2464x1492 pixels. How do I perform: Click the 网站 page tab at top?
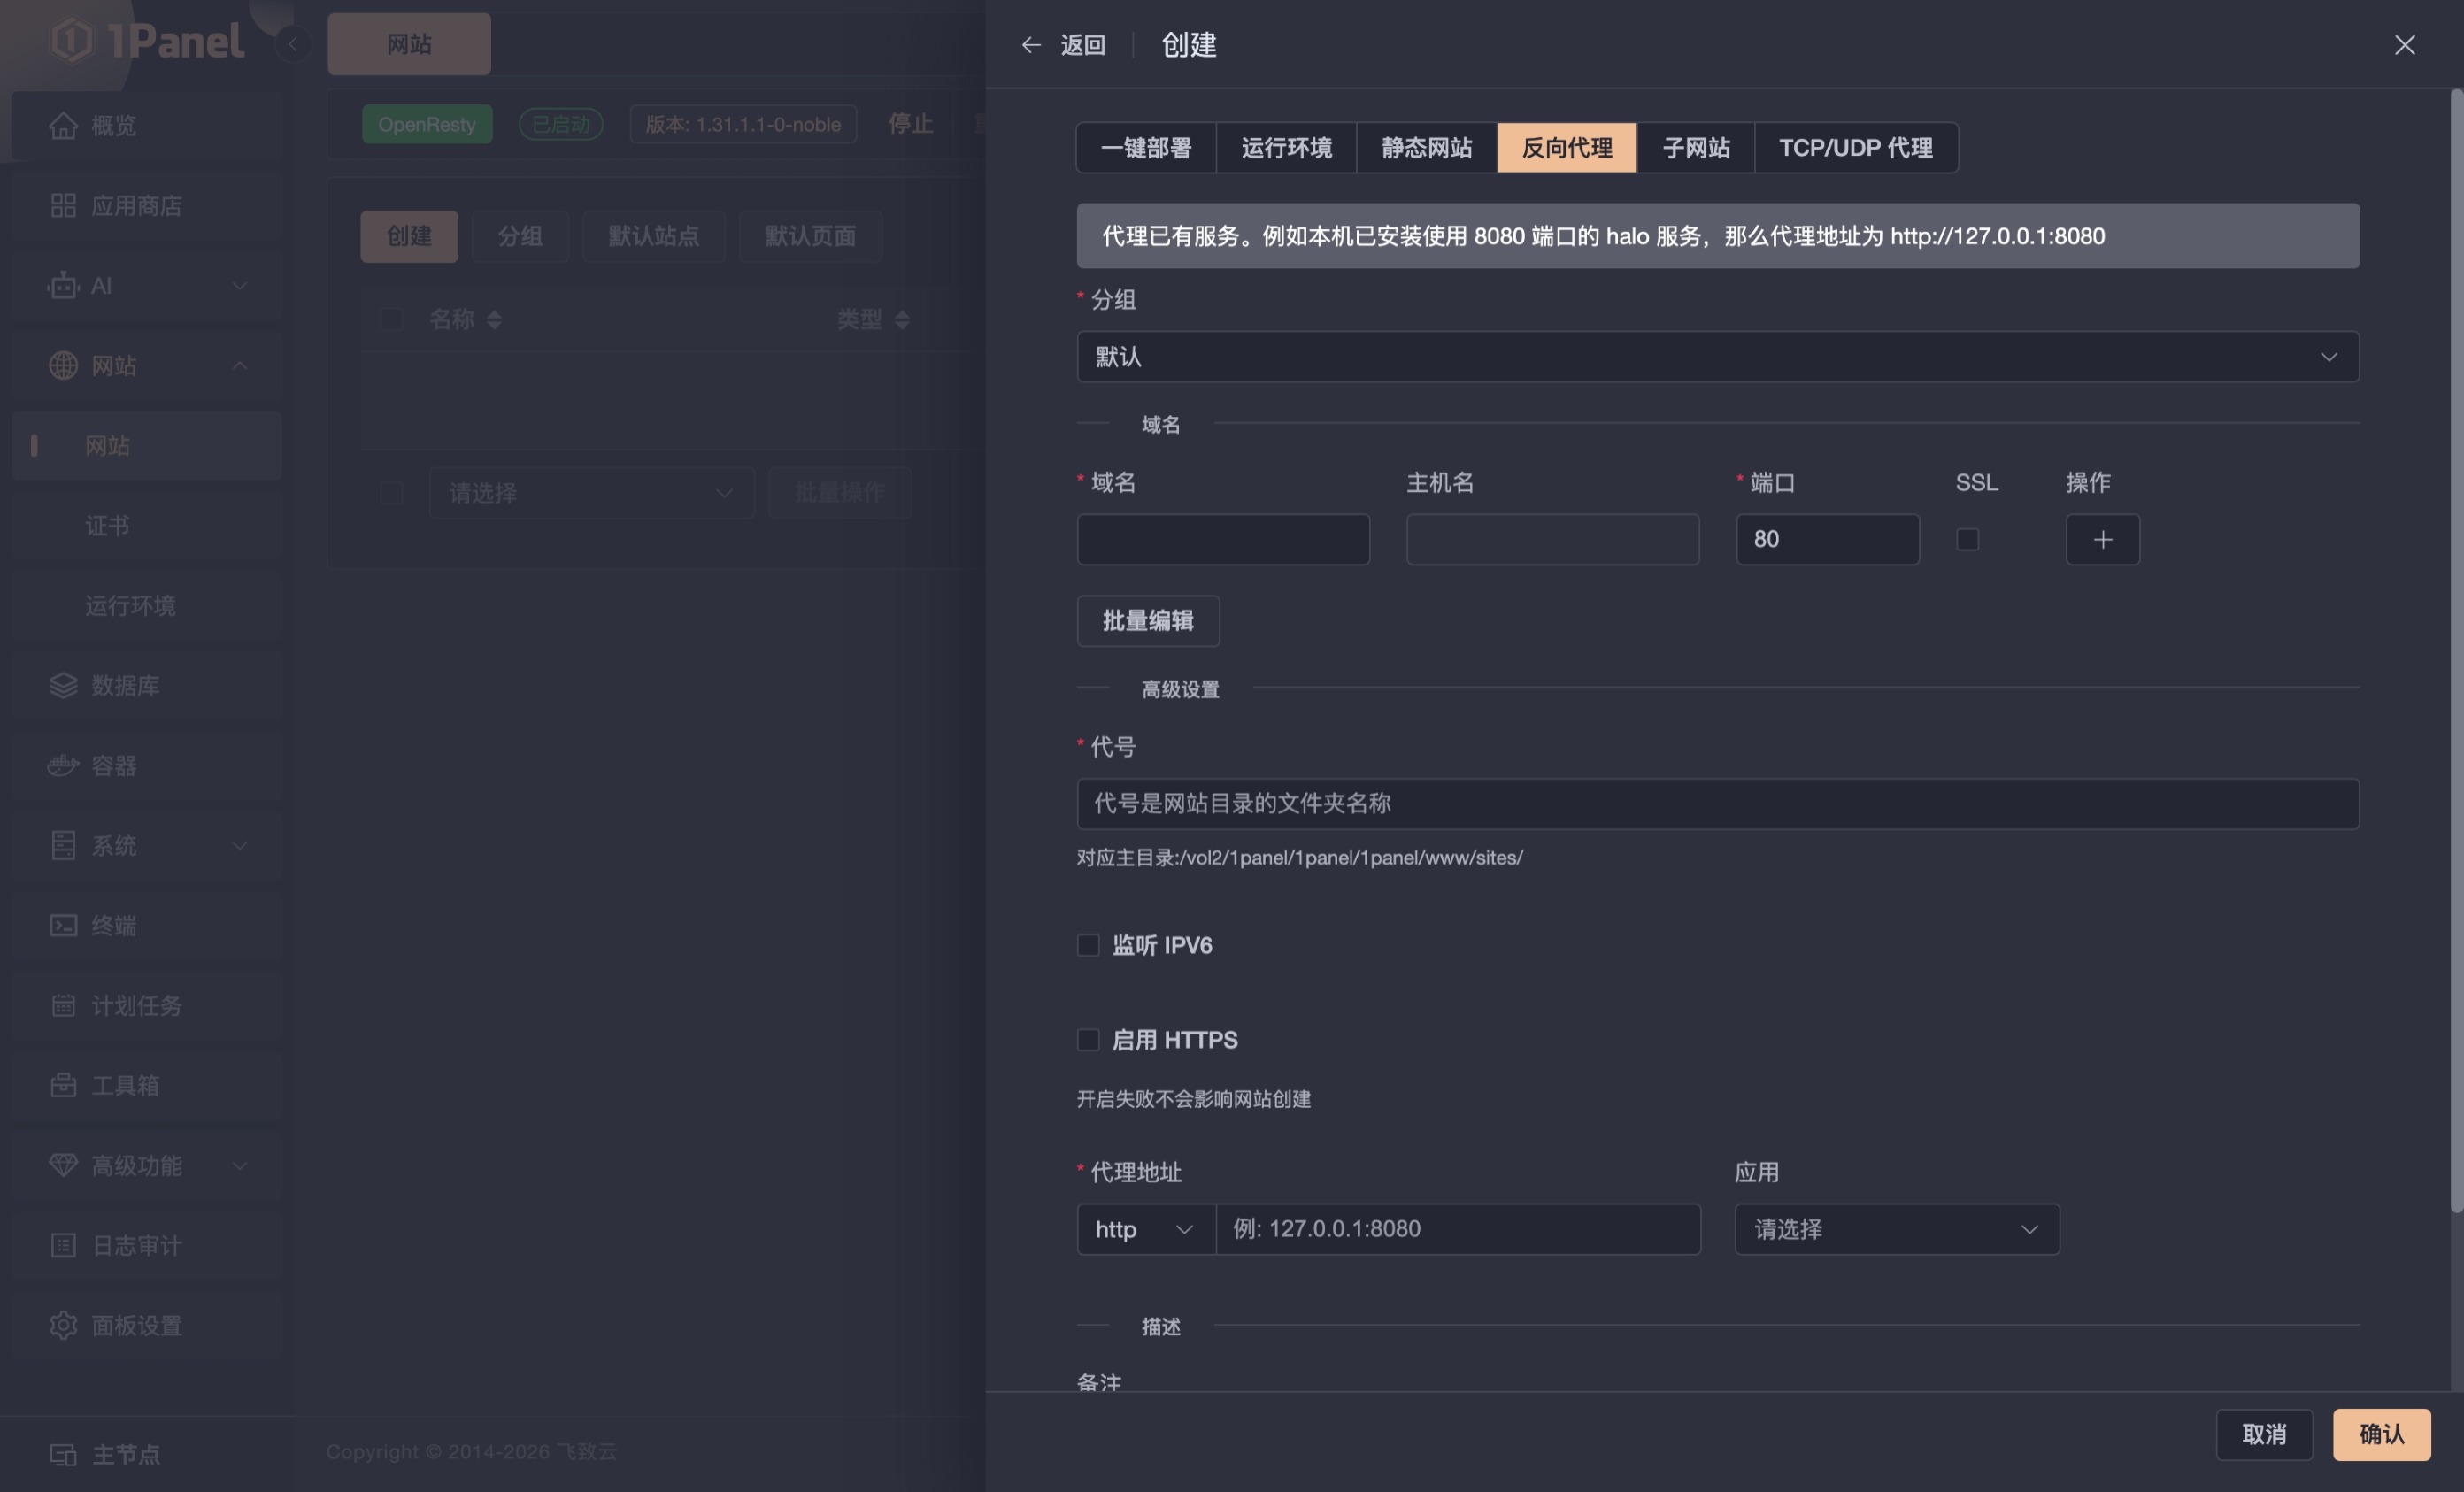(409, 44)
